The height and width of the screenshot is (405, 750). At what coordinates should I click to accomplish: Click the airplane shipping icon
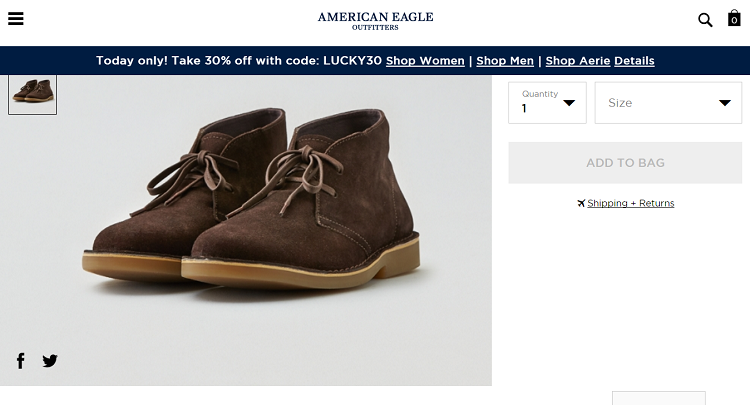(x=581, y=203)
